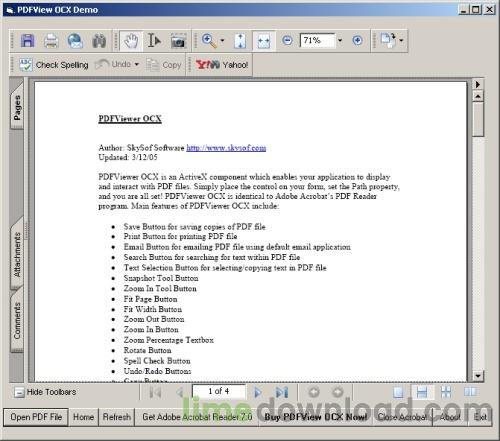The width and height of the screenshot is (500, 441).
Task: Click the page number field
Action: [219, 391]
